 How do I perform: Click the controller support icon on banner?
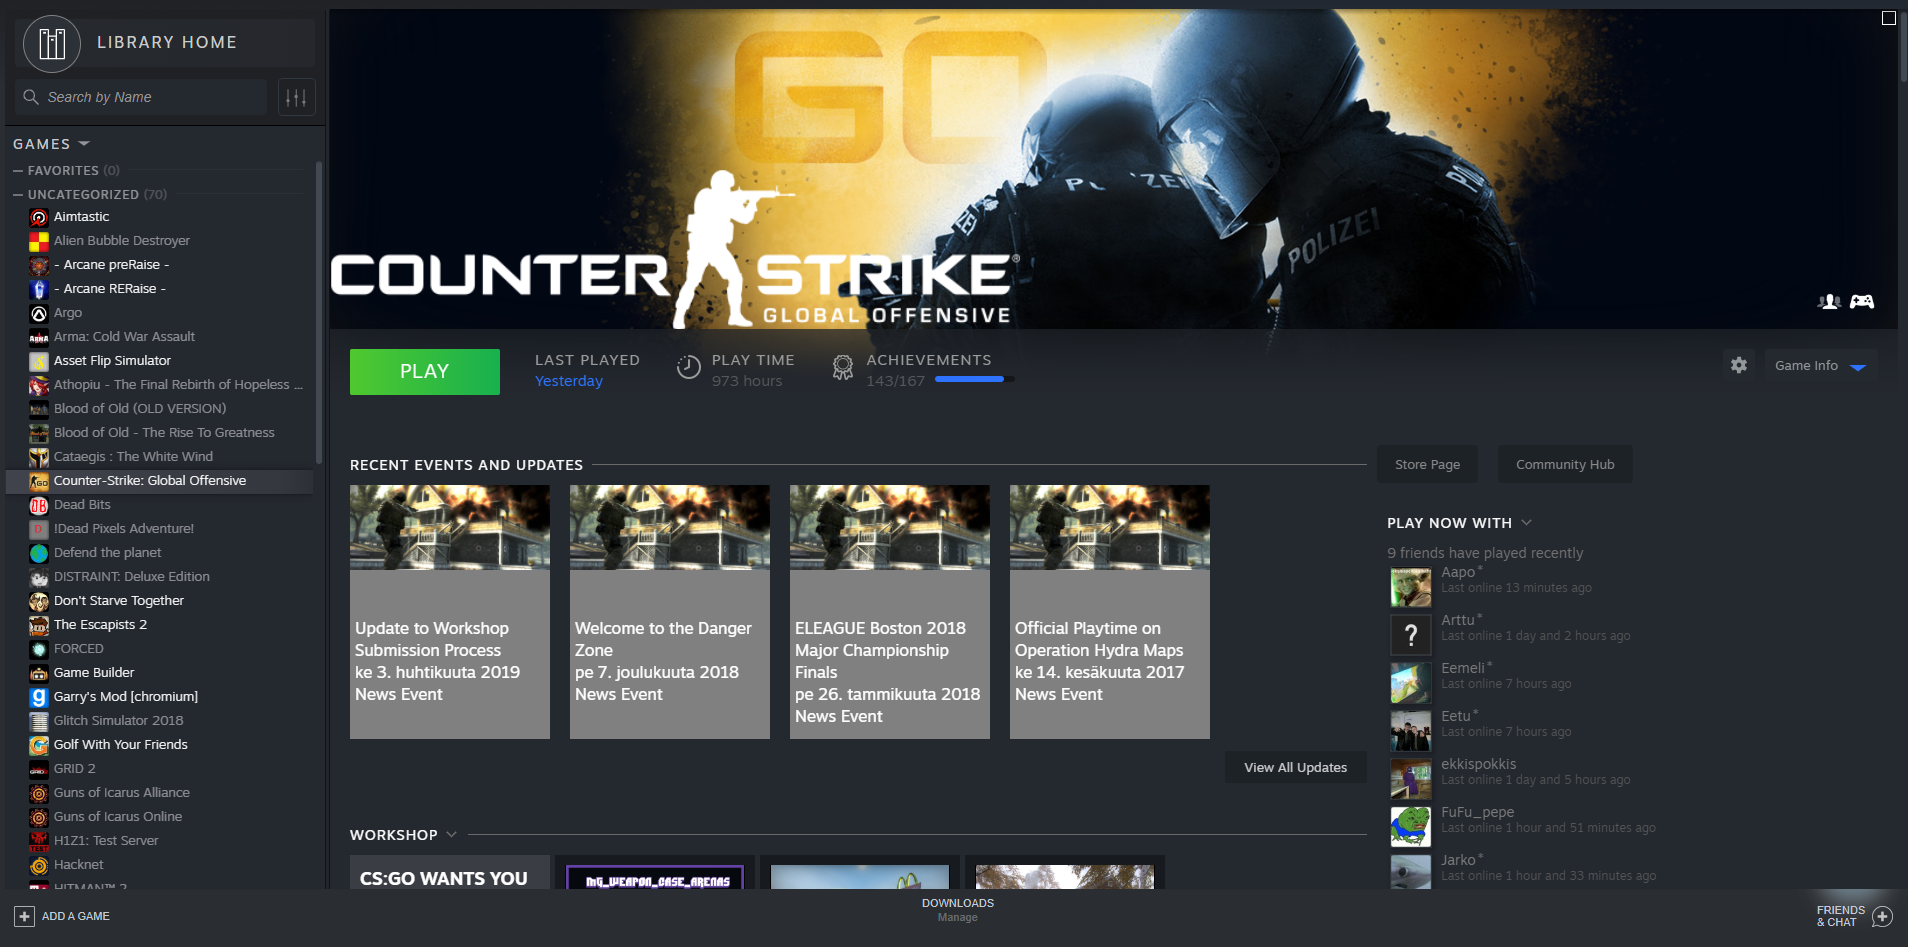pos(1862,301)
